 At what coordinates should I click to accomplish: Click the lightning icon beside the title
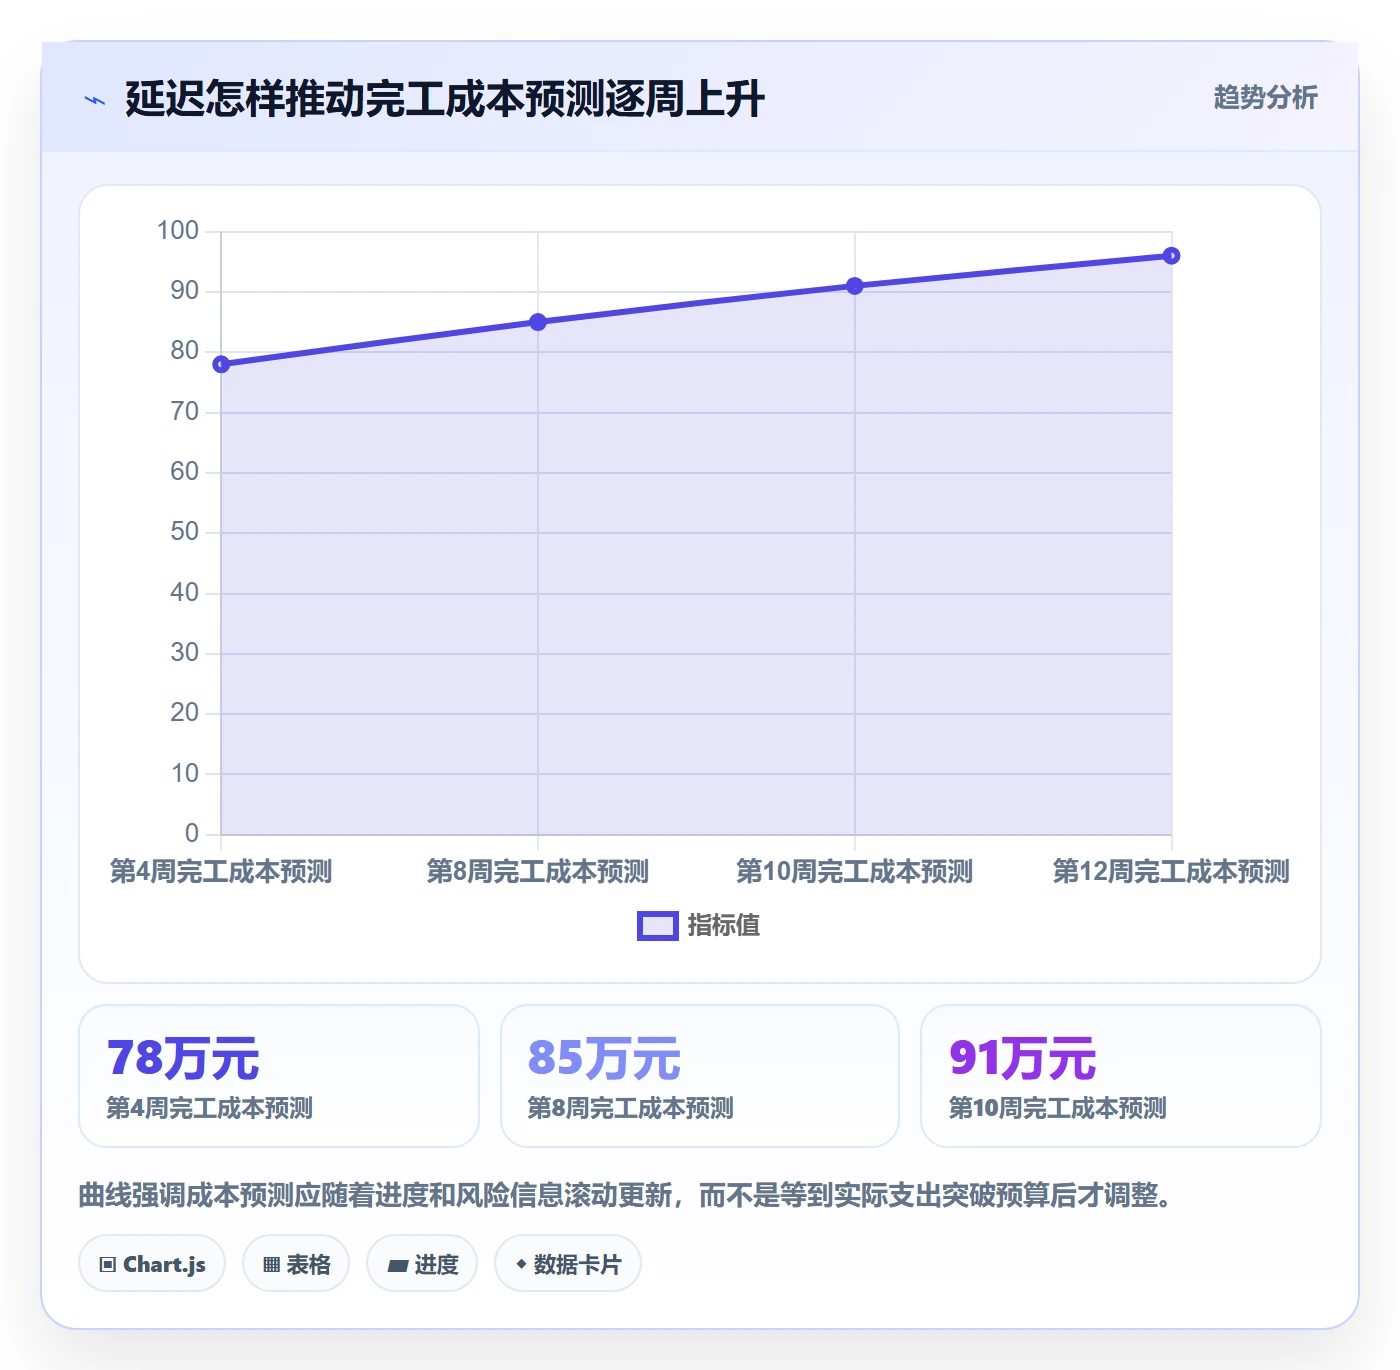[95, 100]
